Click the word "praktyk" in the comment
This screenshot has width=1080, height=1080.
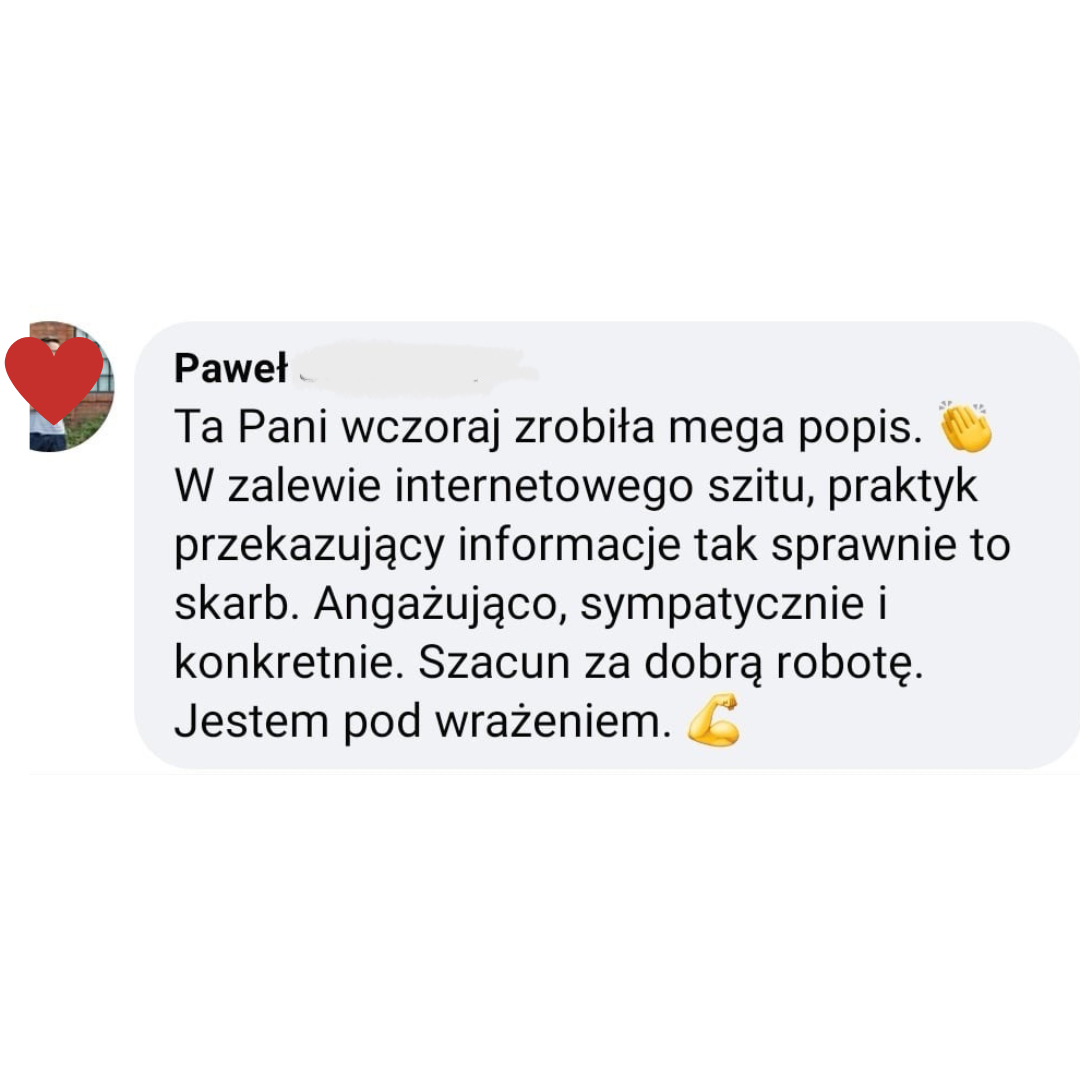[902, 488]
